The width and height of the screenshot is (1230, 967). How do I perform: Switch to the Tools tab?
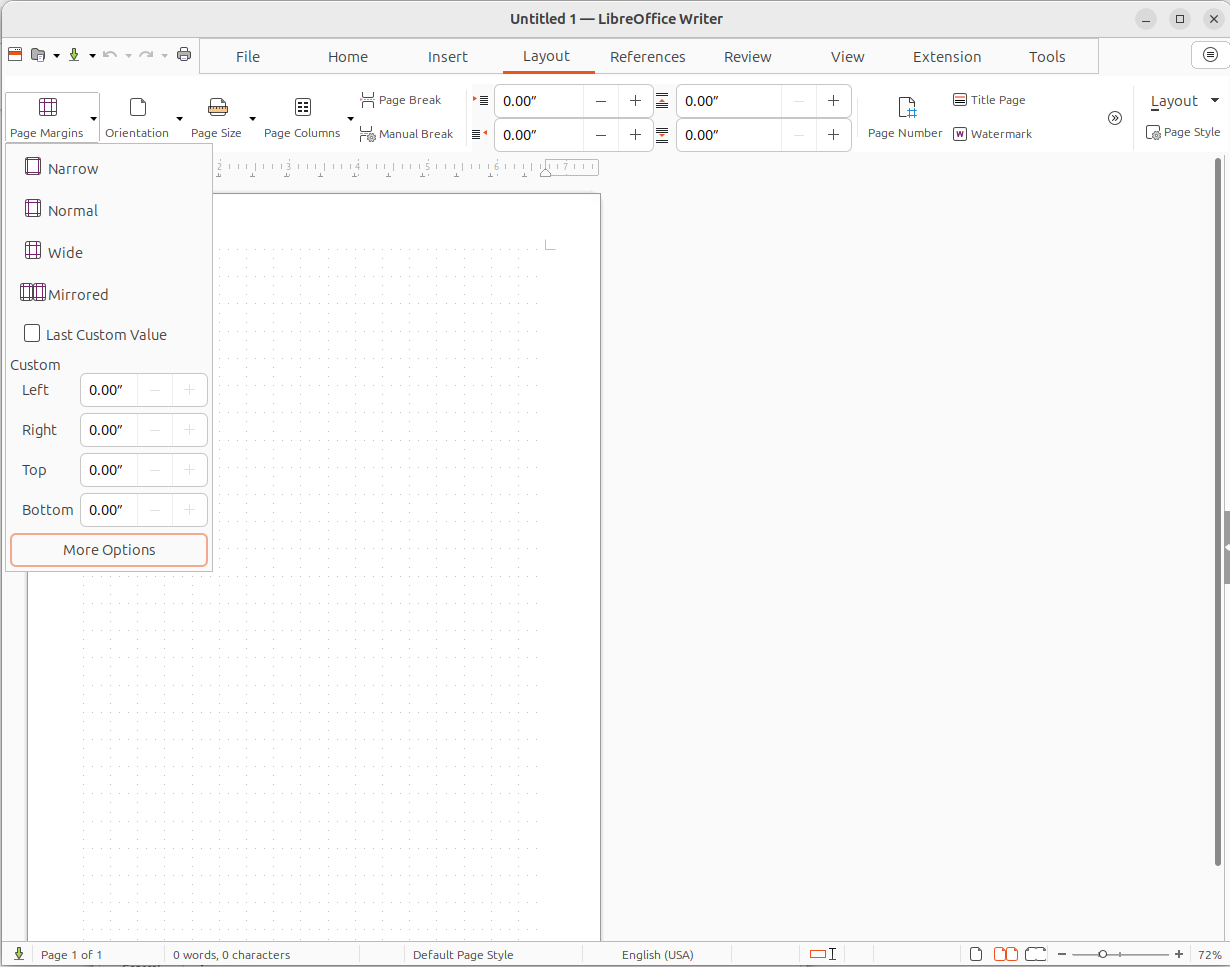click(x=1047, y=56)
